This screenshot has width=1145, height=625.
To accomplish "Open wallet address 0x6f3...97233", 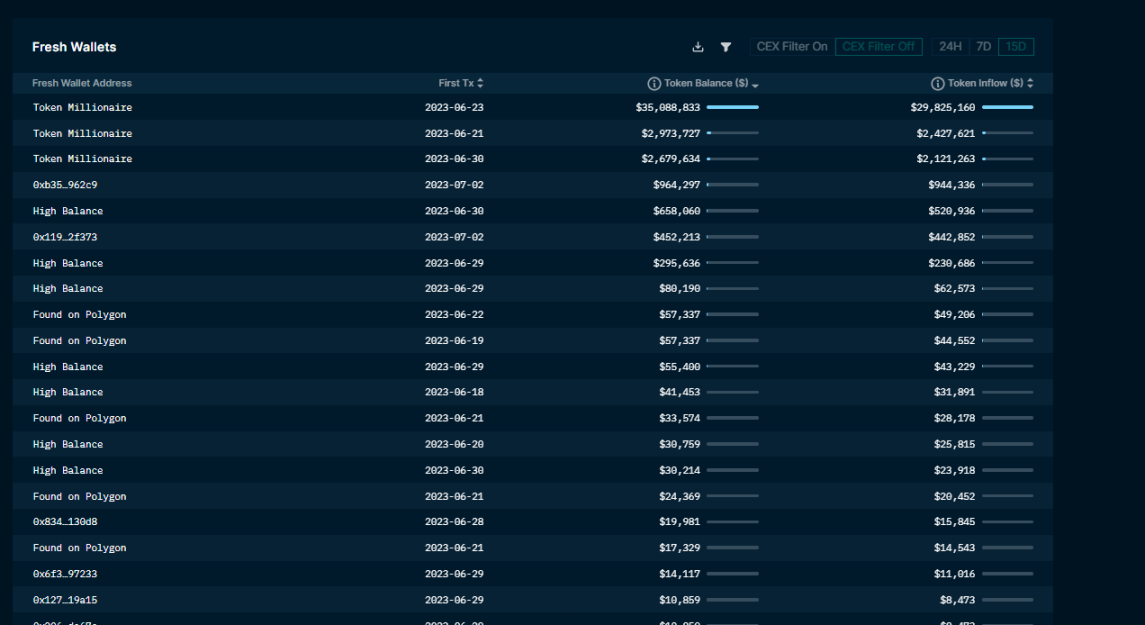I will pyautogui.click(x=65, y=574).
